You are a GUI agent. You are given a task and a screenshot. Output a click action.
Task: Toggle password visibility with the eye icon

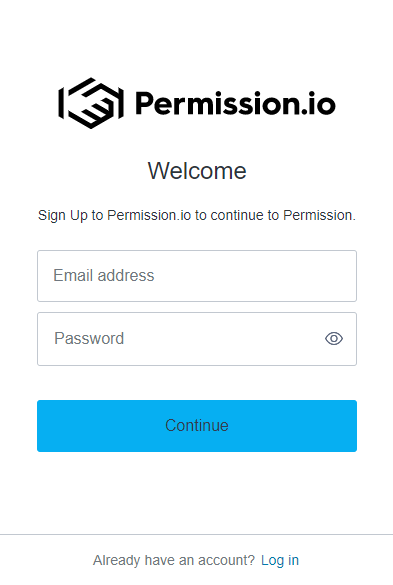[x=334, y=339]
